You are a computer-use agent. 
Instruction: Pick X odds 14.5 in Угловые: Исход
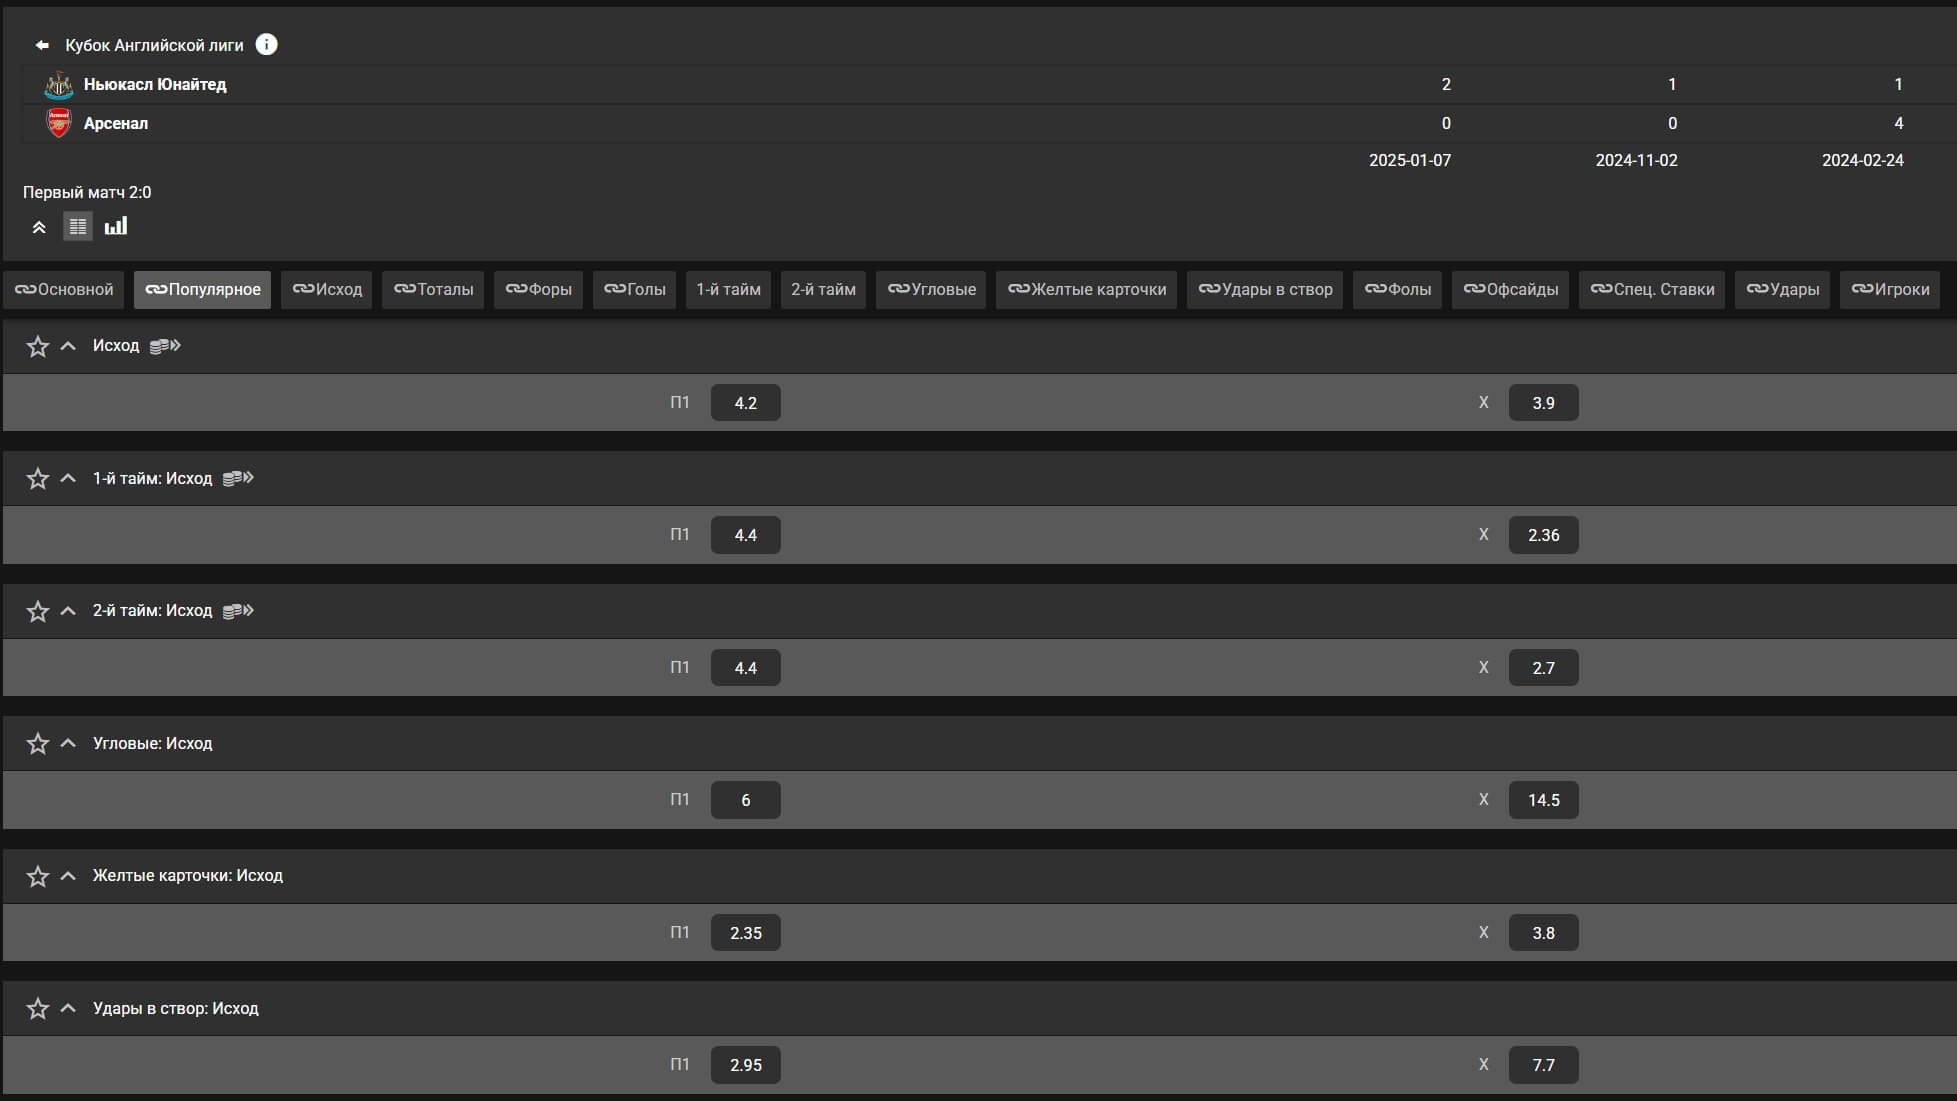[x=1544, y=800]
